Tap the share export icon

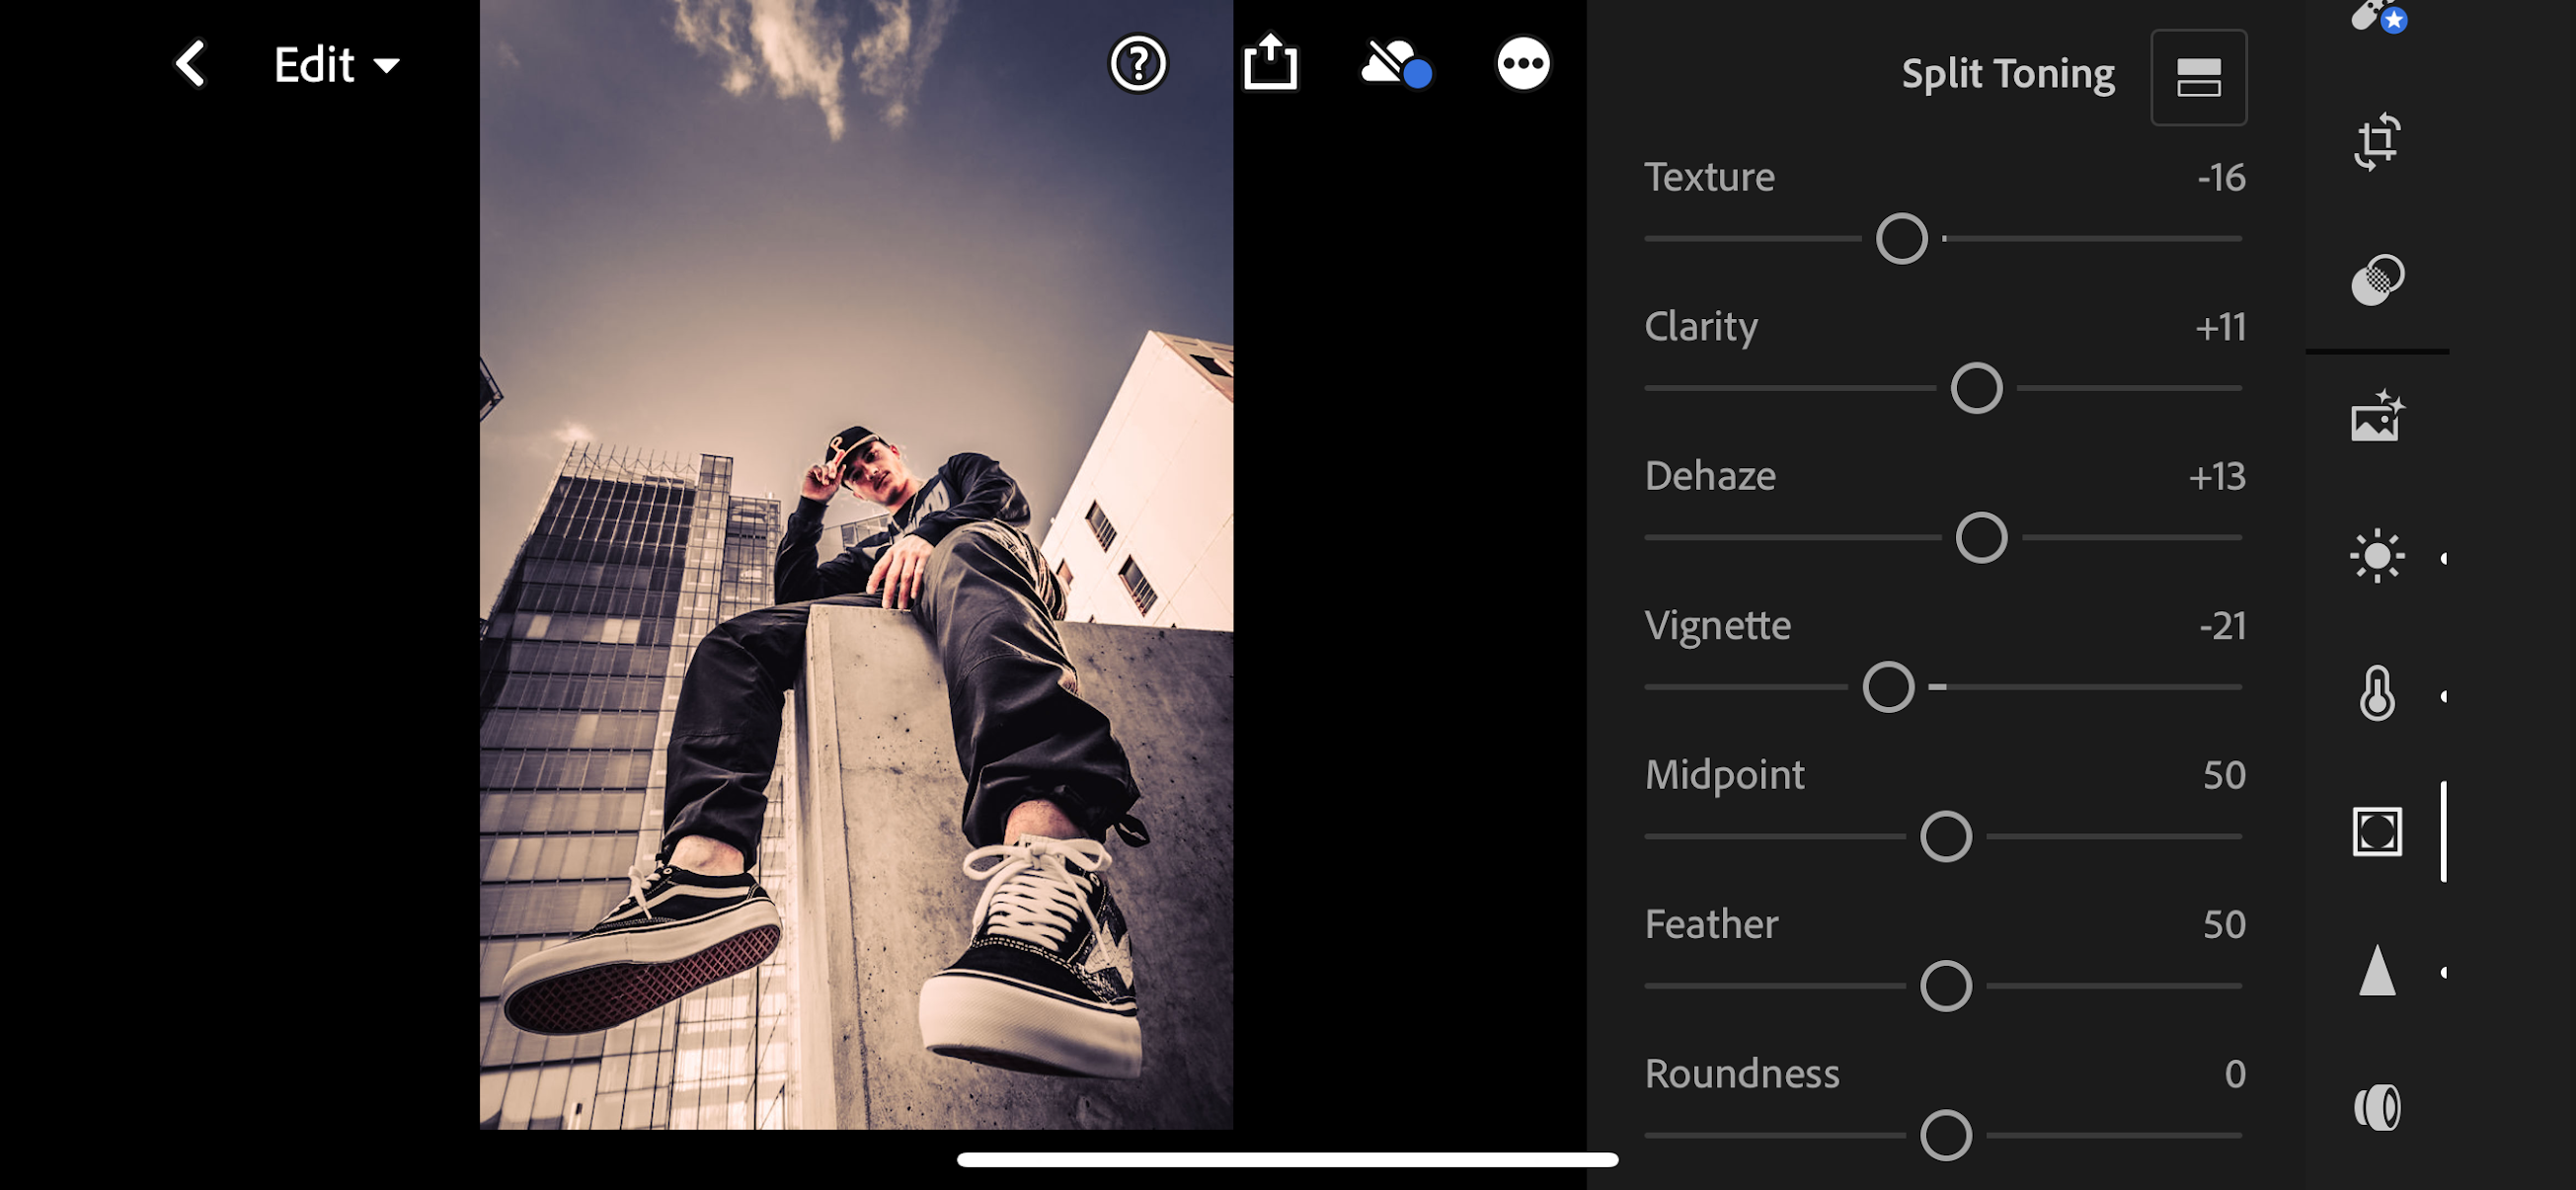(1269, 65)
